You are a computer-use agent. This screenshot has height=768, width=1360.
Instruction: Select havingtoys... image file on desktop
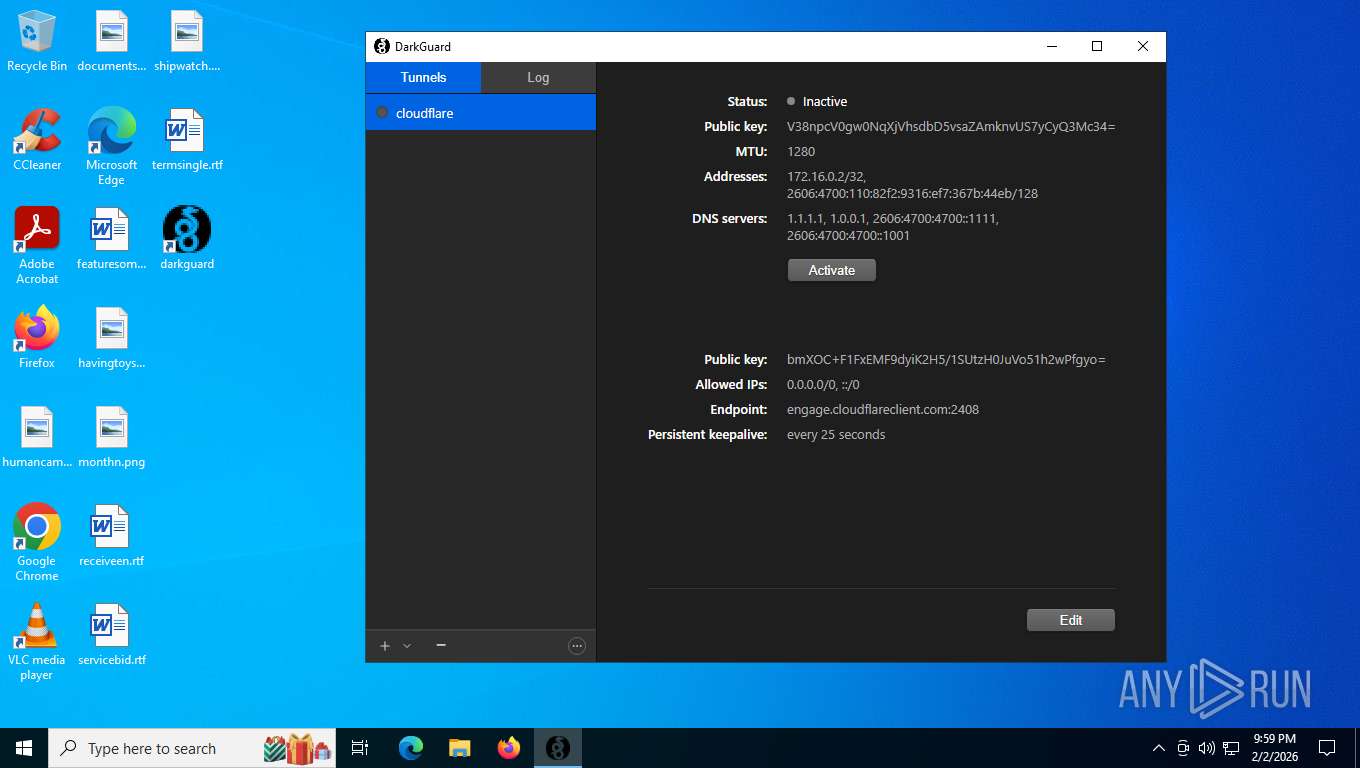(x=112, y=338)
